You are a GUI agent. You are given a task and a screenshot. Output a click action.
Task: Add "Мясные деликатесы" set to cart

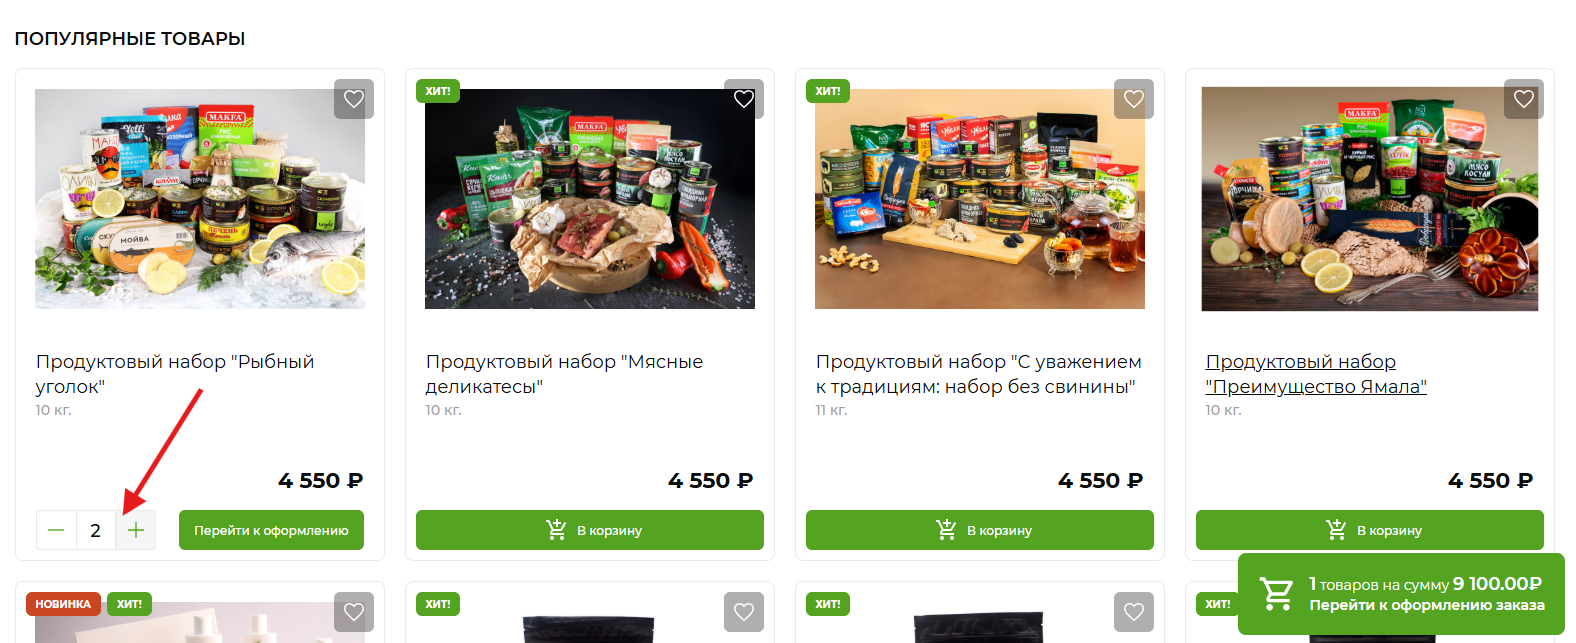[590, 530]
